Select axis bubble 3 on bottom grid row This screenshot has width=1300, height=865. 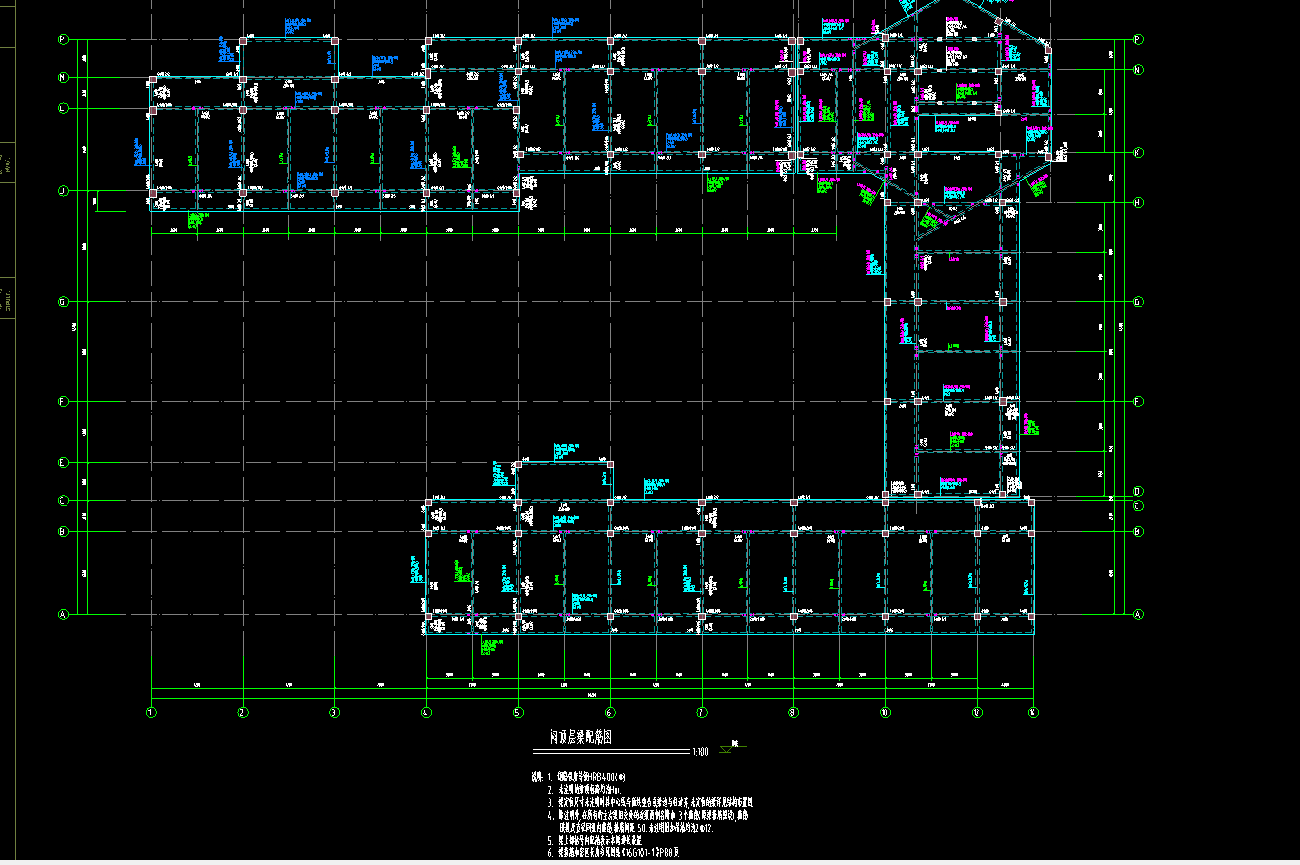click(x=334, y=713)
